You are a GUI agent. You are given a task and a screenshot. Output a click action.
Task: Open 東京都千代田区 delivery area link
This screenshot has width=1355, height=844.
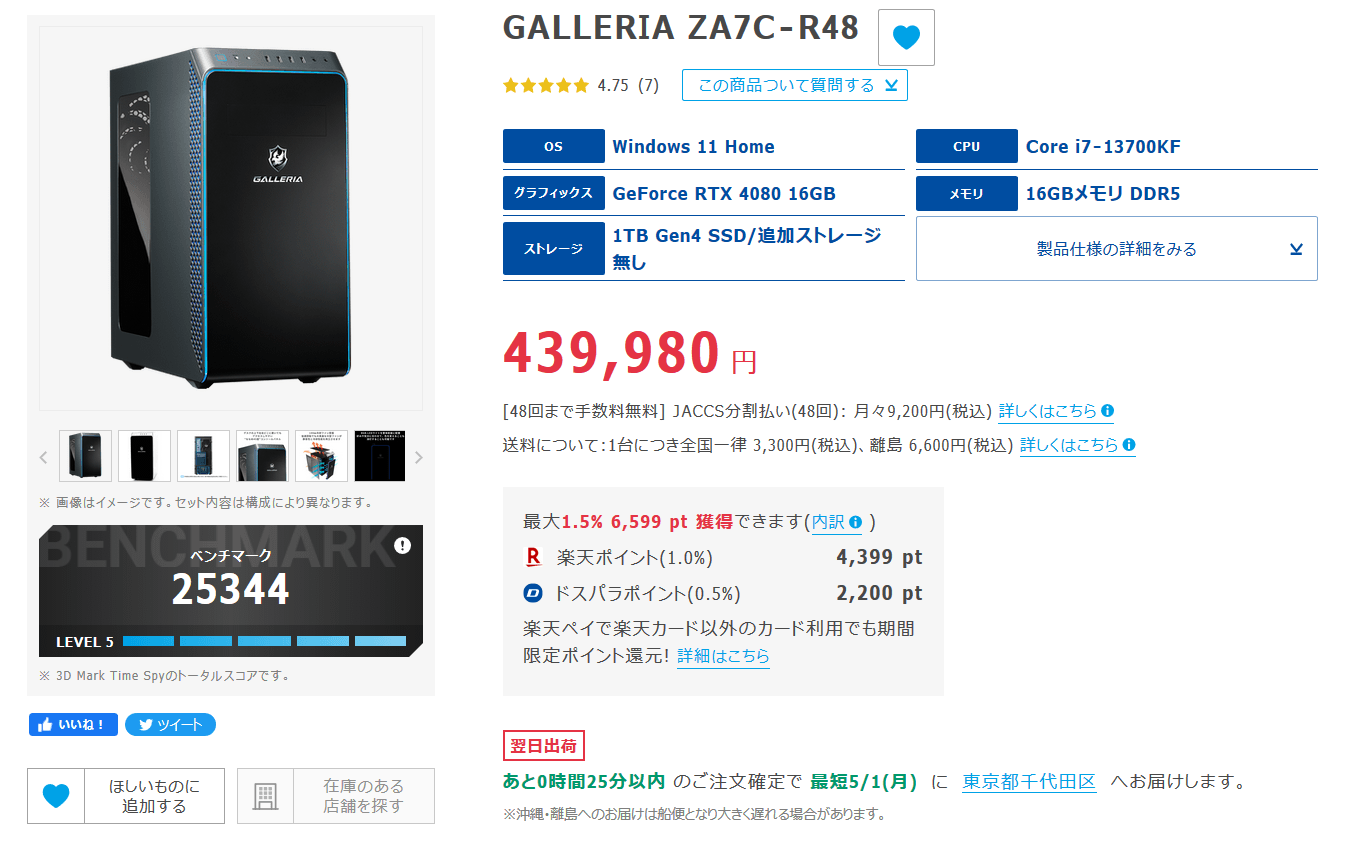[1029, 782]
